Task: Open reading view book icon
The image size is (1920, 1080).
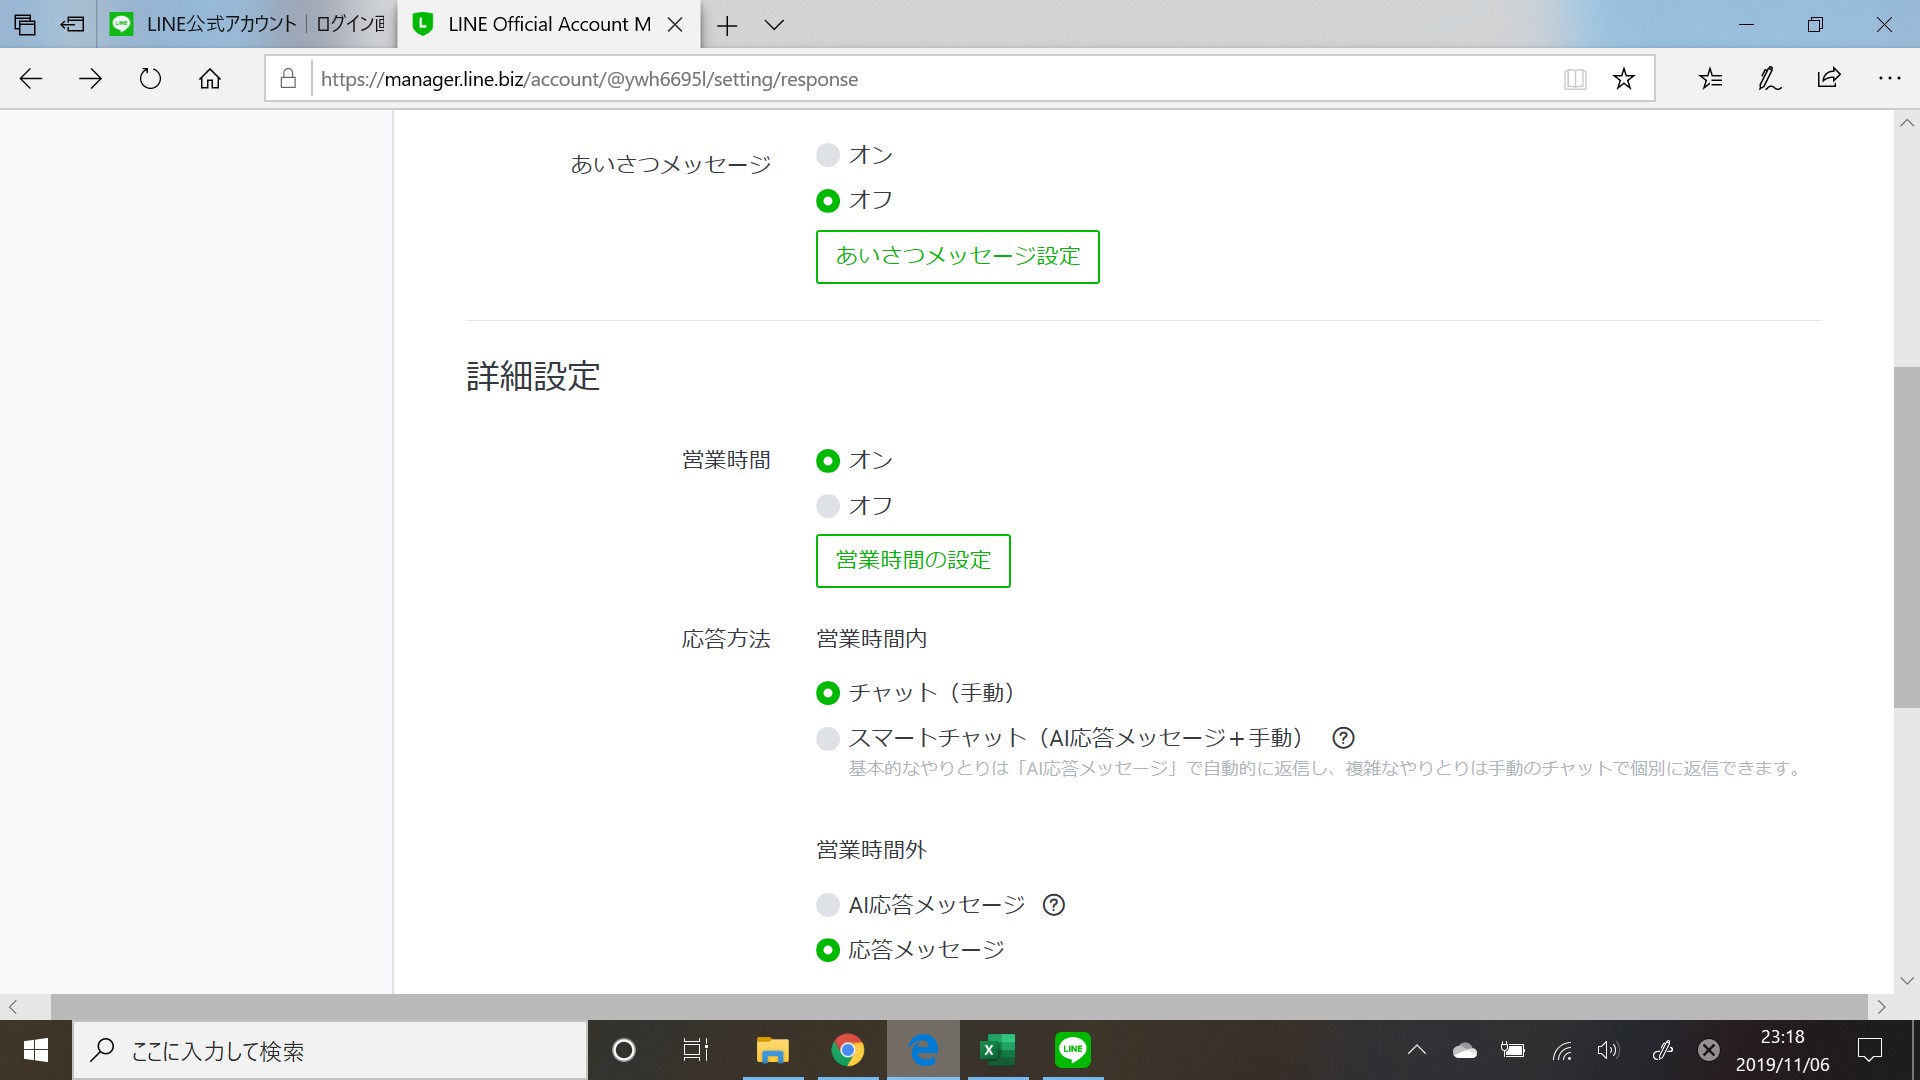Action: 1575,79
